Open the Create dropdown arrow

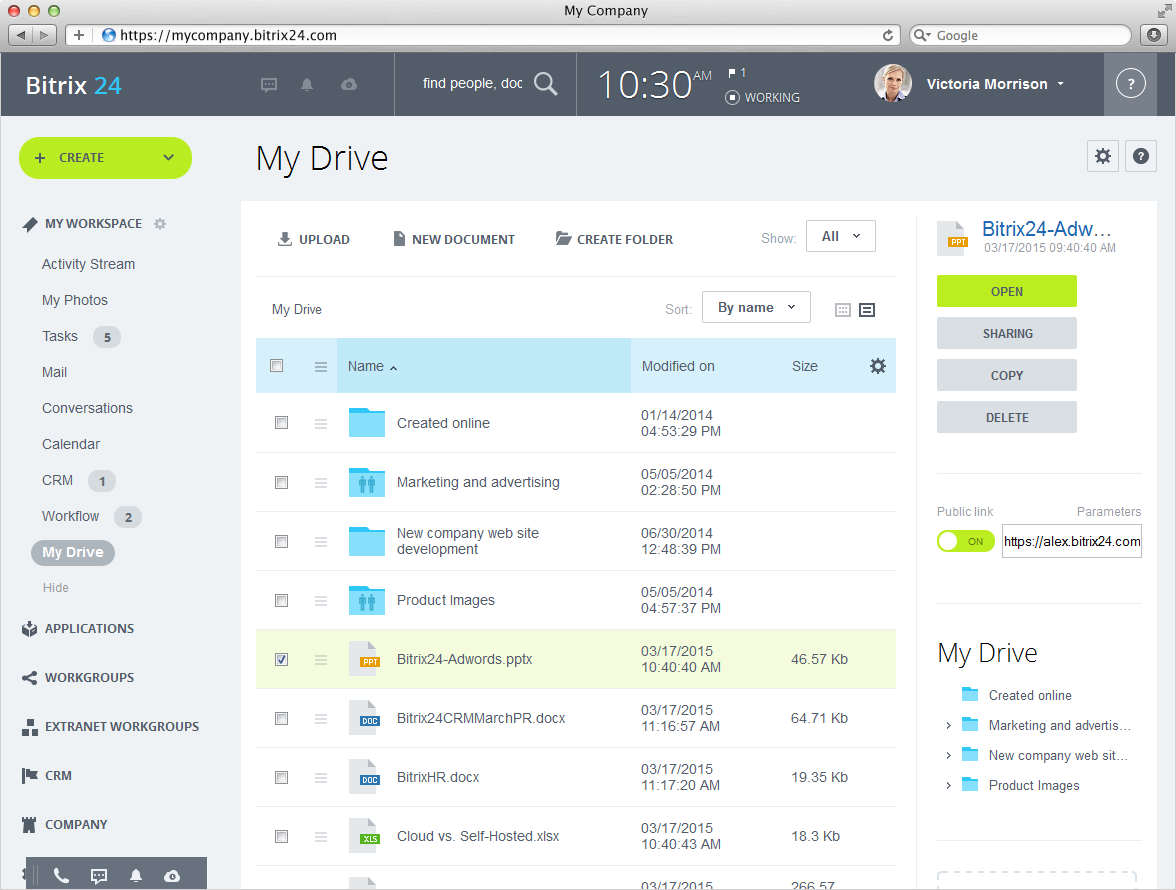click(169, 157)
